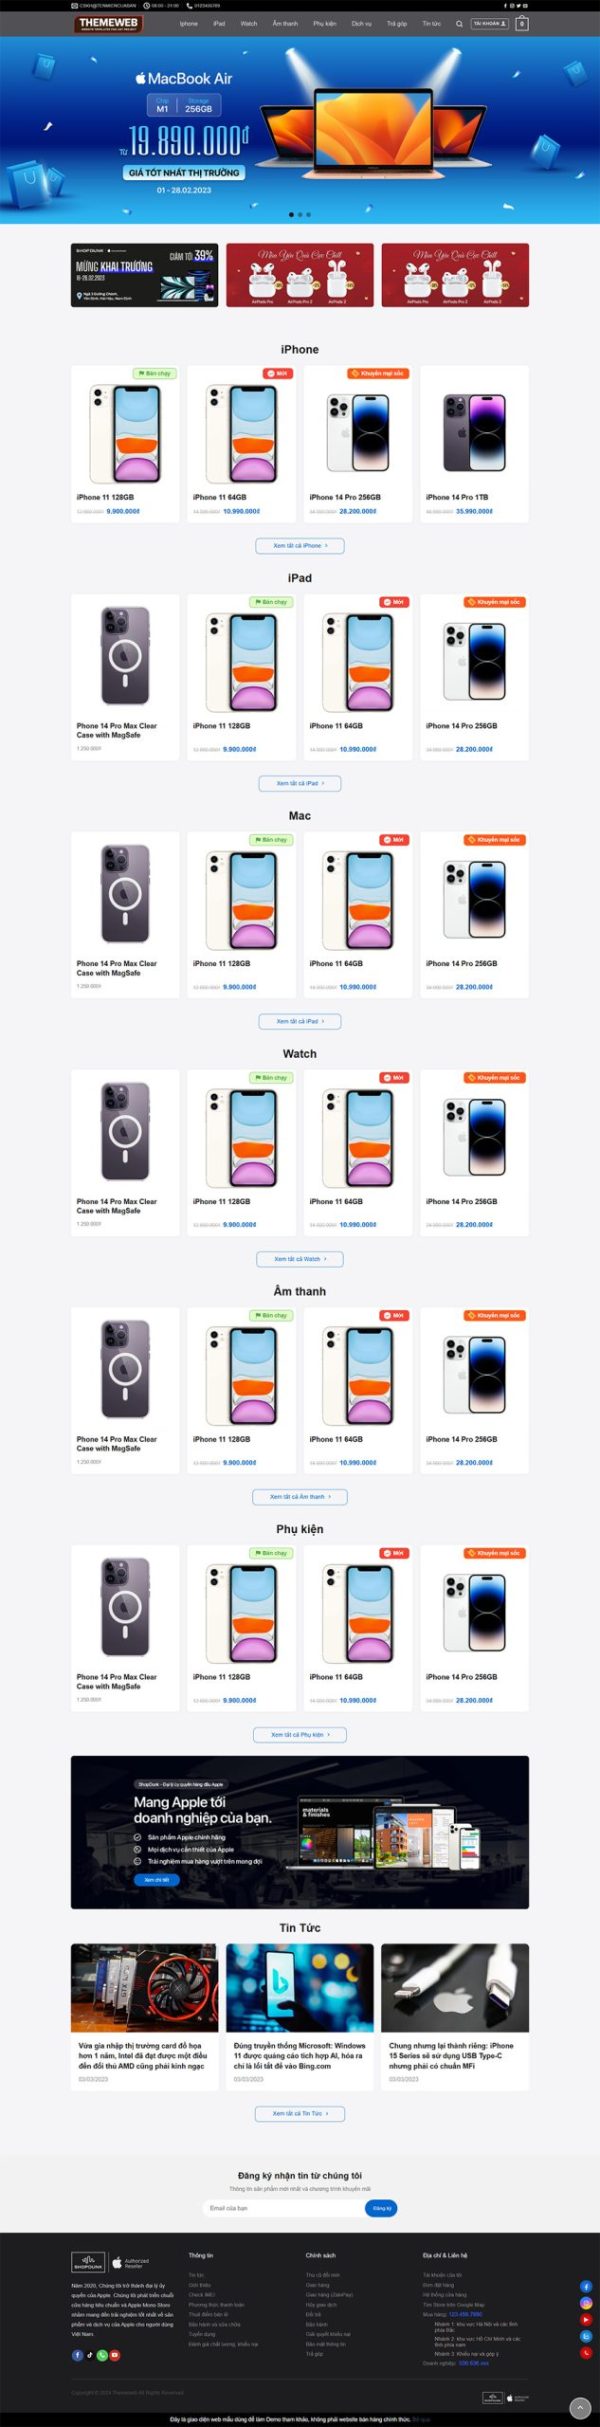This screenshot has width=600, height=2427.
Task: Click the Đăng ký subscribe button
Action: coord(381,2208)
